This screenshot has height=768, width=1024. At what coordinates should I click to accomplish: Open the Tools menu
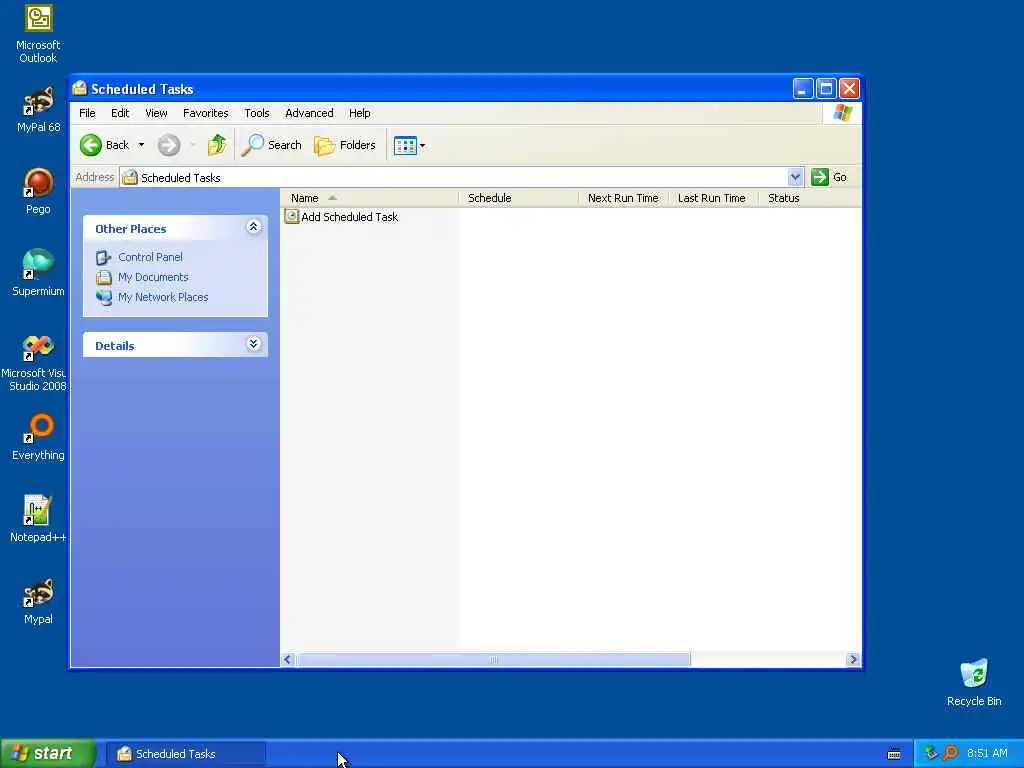pos(257,113)
